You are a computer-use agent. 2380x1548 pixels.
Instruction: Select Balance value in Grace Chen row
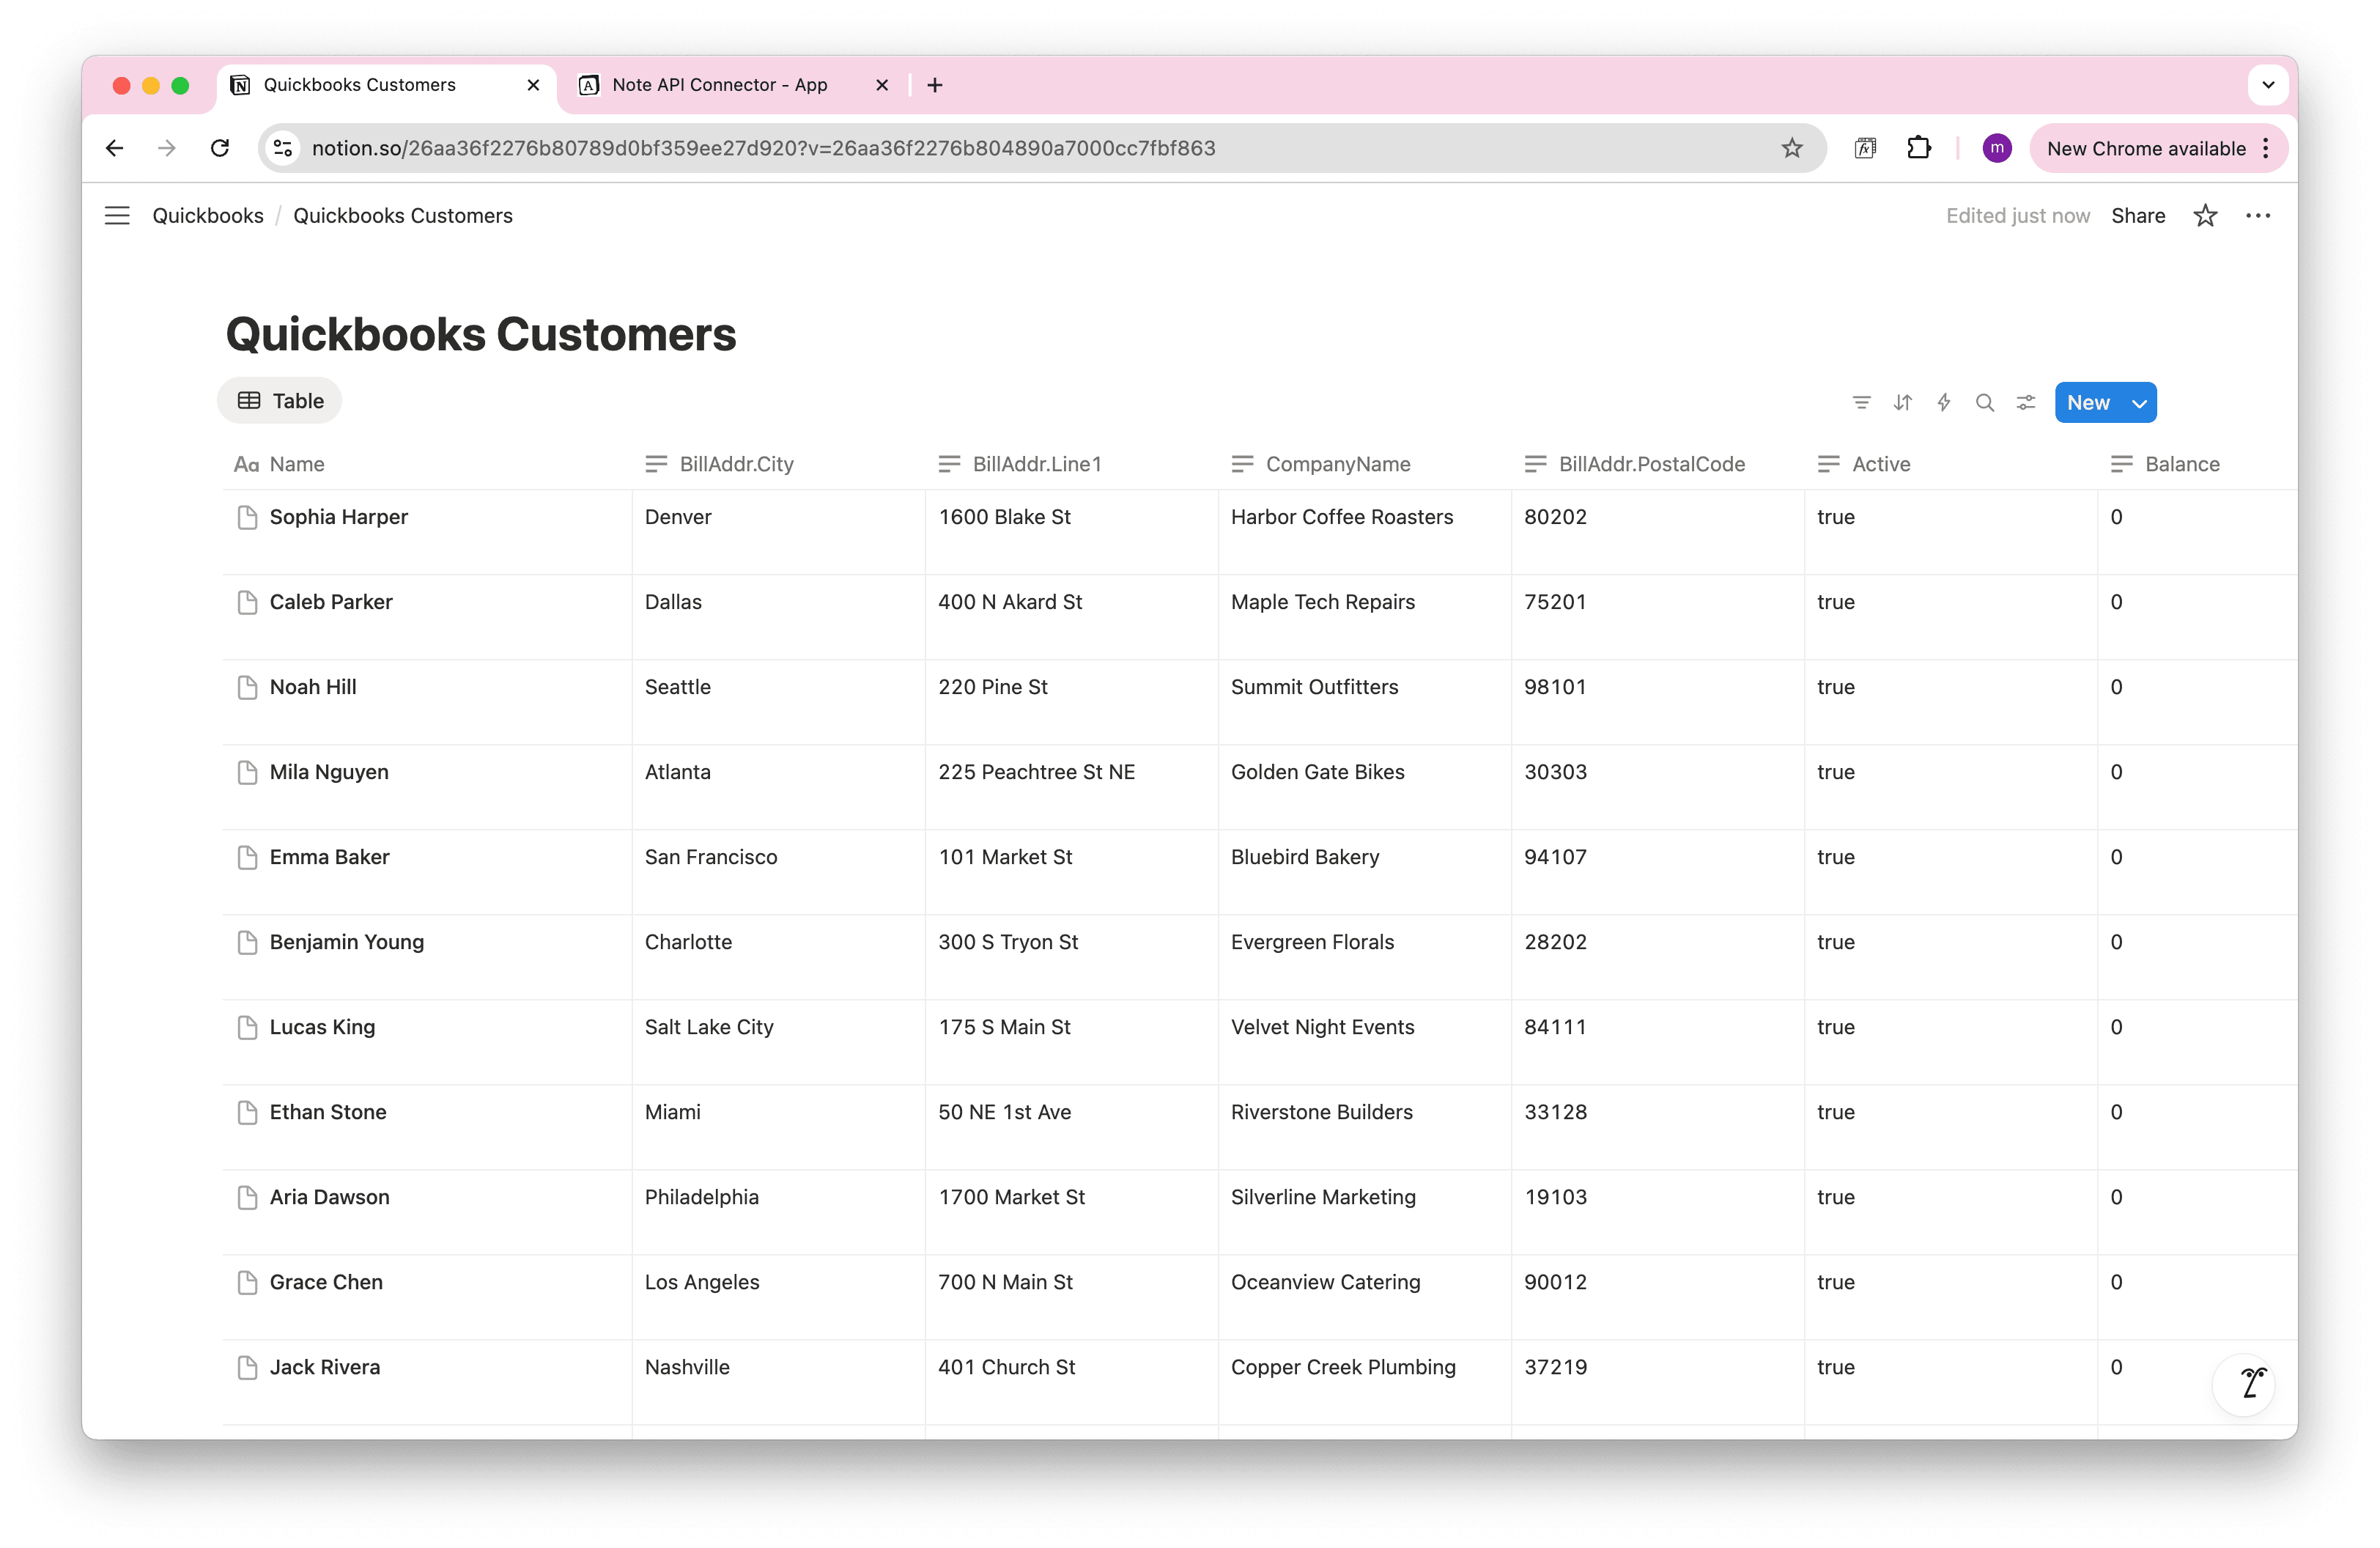(x=2197, y=1297)
